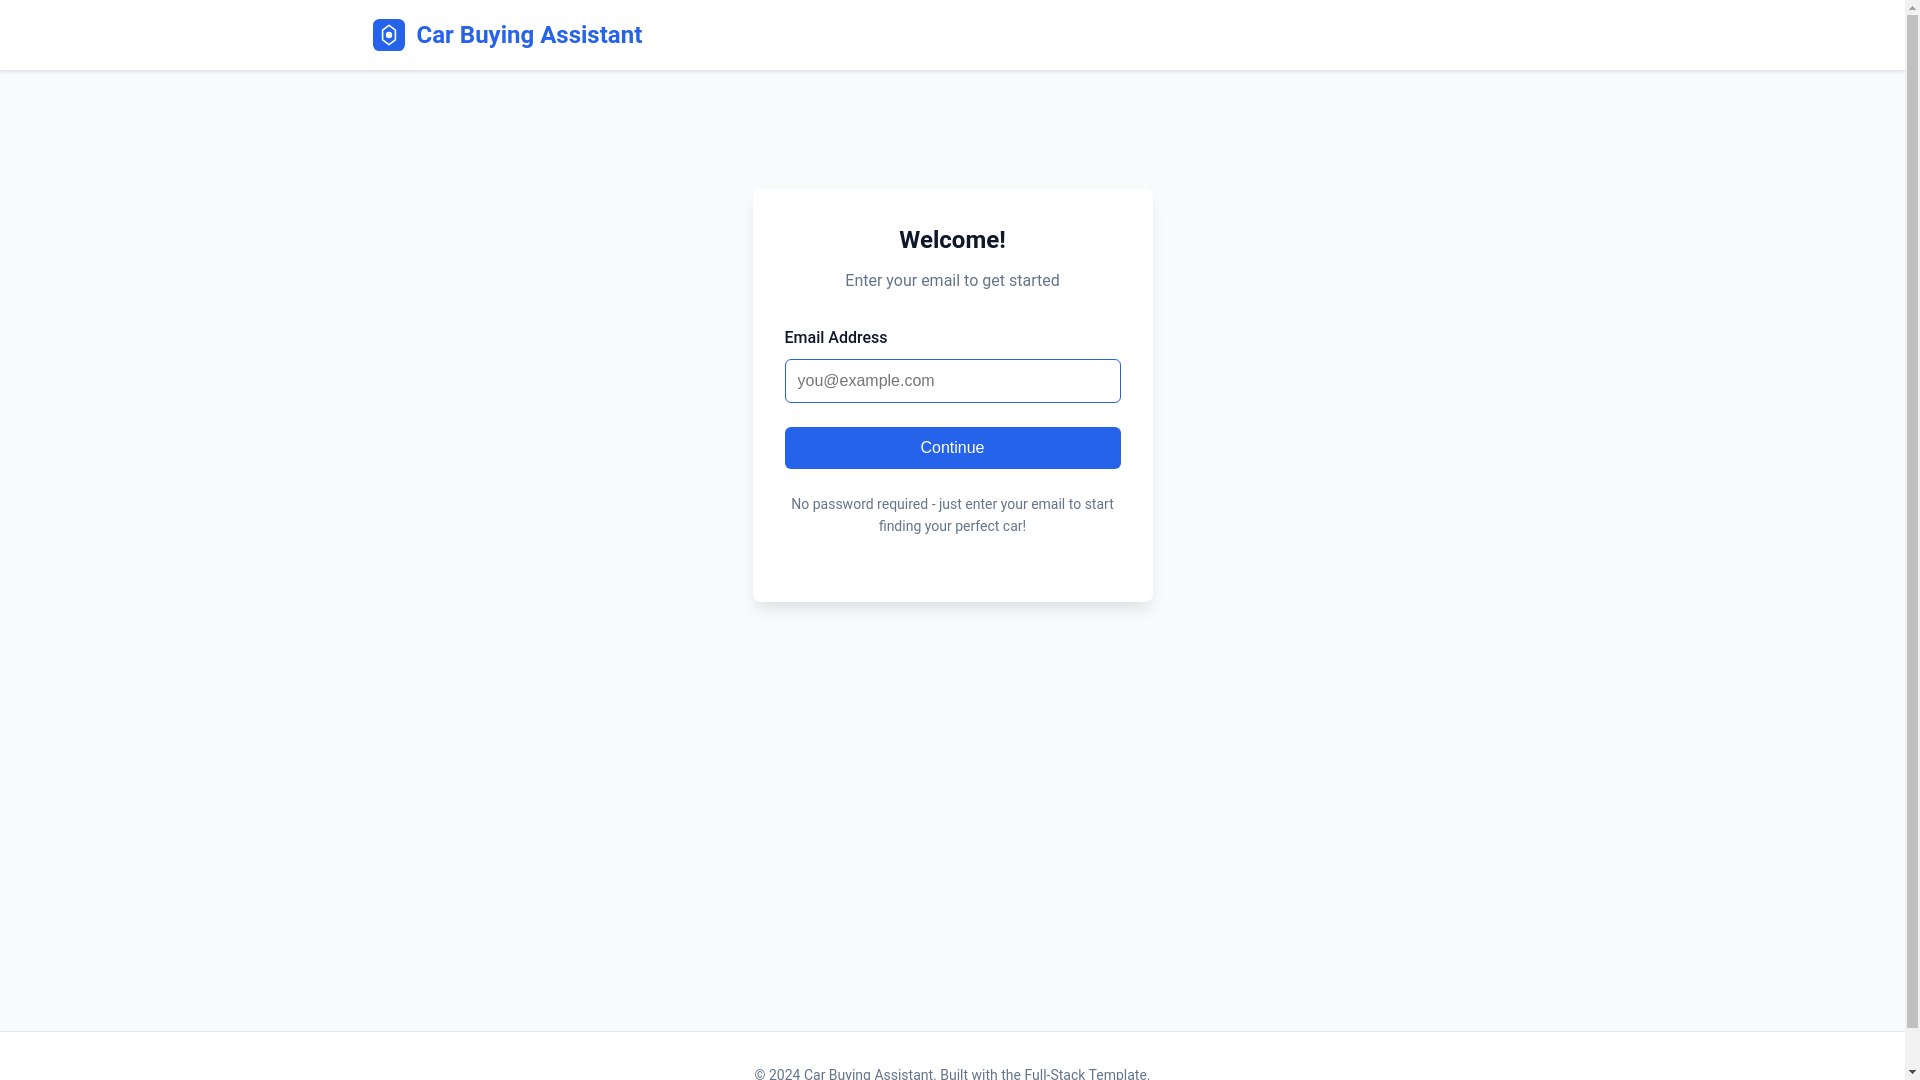Click the word 'Car' in header title
The width and height of the screenshot is (1920, 1080).
435,35
